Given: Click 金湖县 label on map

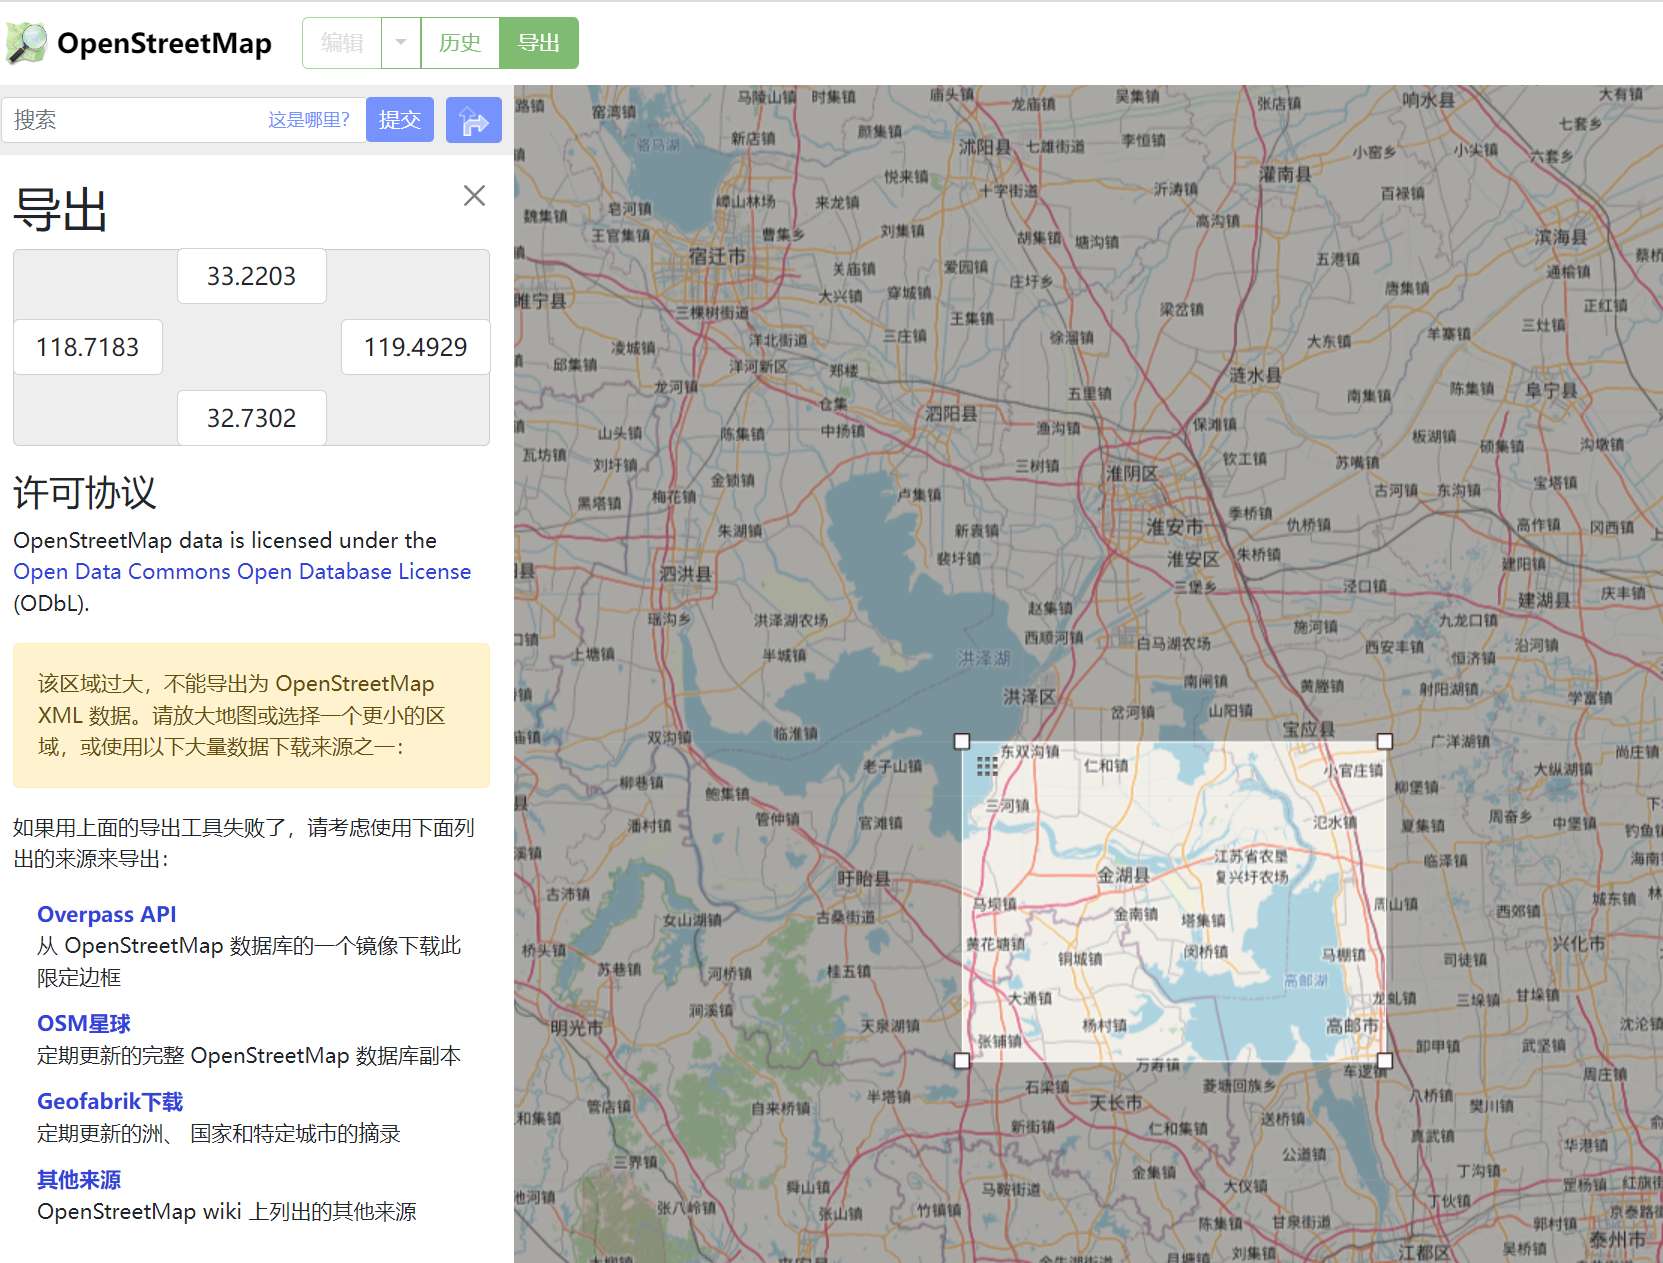Looking at the screenshot, I should click(1124, 875).
